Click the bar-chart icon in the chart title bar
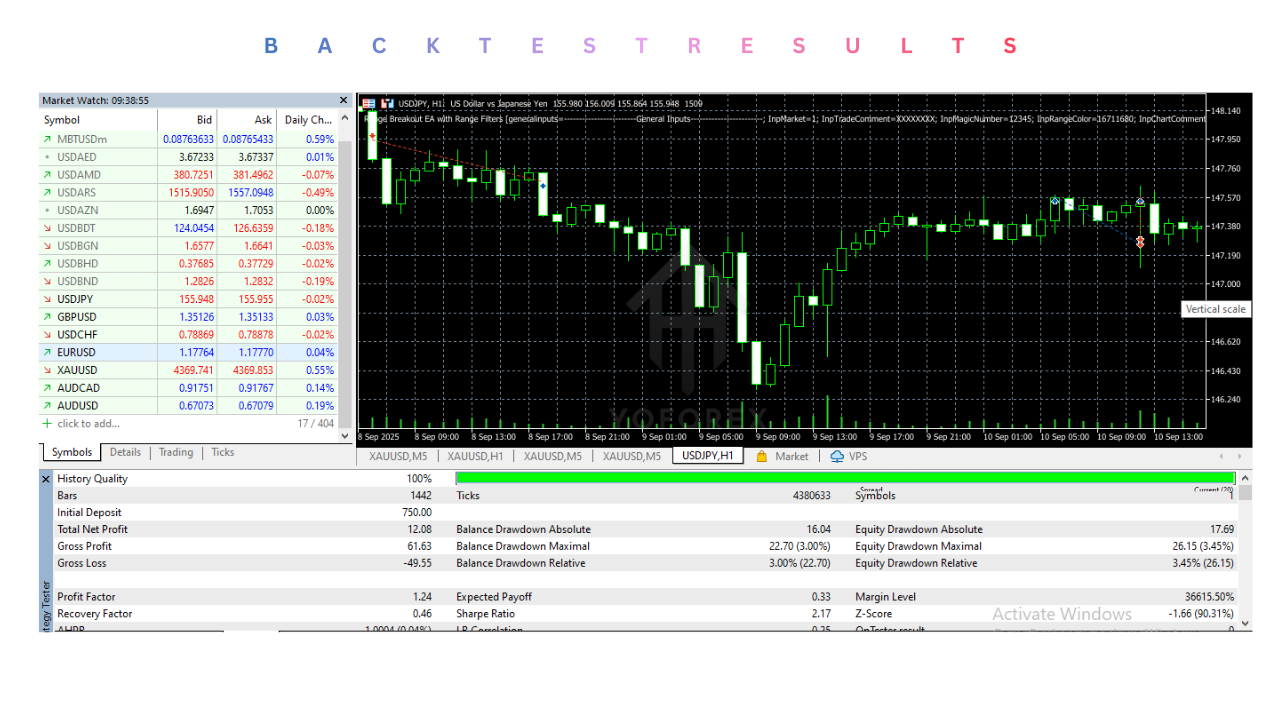1280x720 pixels. tap(386, 103)
